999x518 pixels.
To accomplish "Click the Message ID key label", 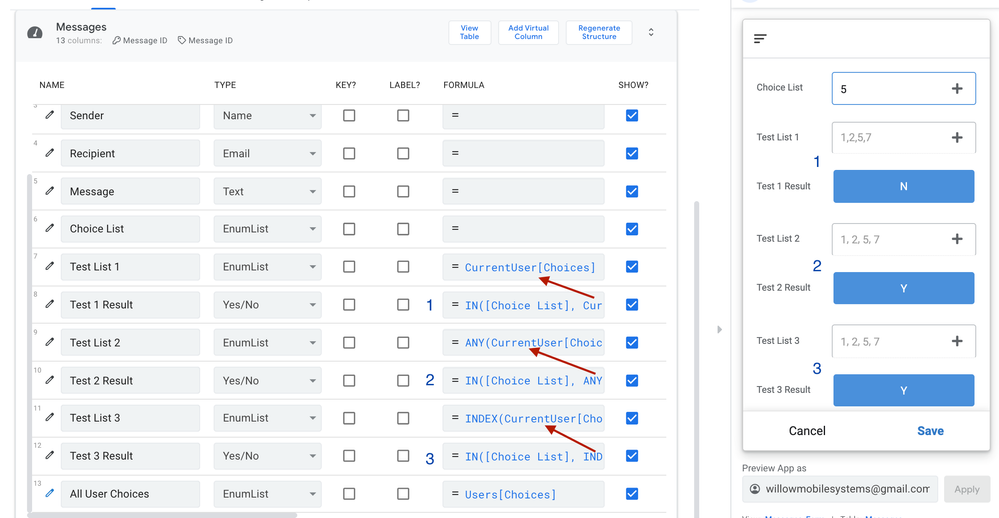I will tap(140, 40).
